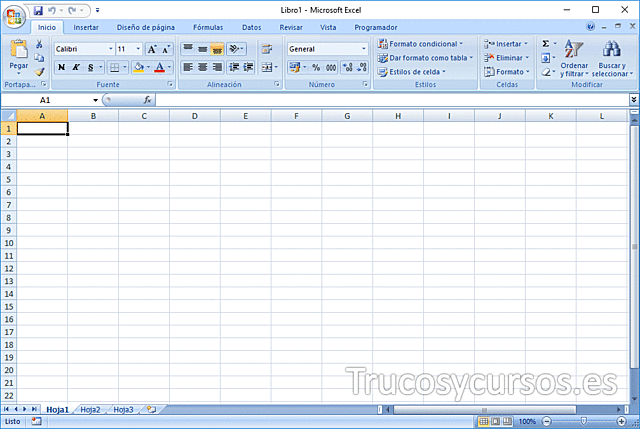Open Fuente dialog launcher
The width and height of the screenshot is (640, 429).
(x=170, y=84)
